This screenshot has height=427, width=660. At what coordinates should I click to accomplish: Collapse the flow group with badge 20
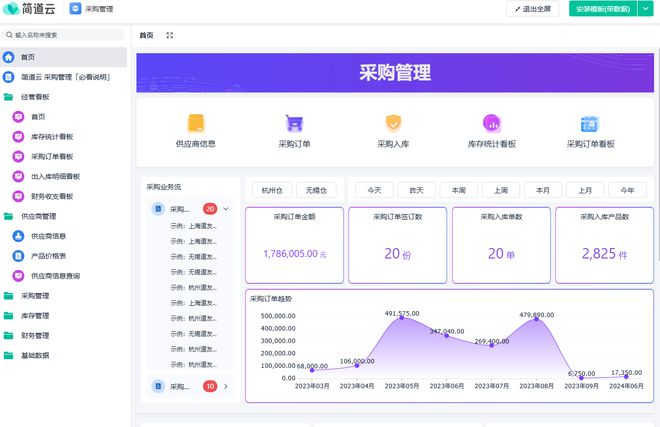tap(226, 209)
